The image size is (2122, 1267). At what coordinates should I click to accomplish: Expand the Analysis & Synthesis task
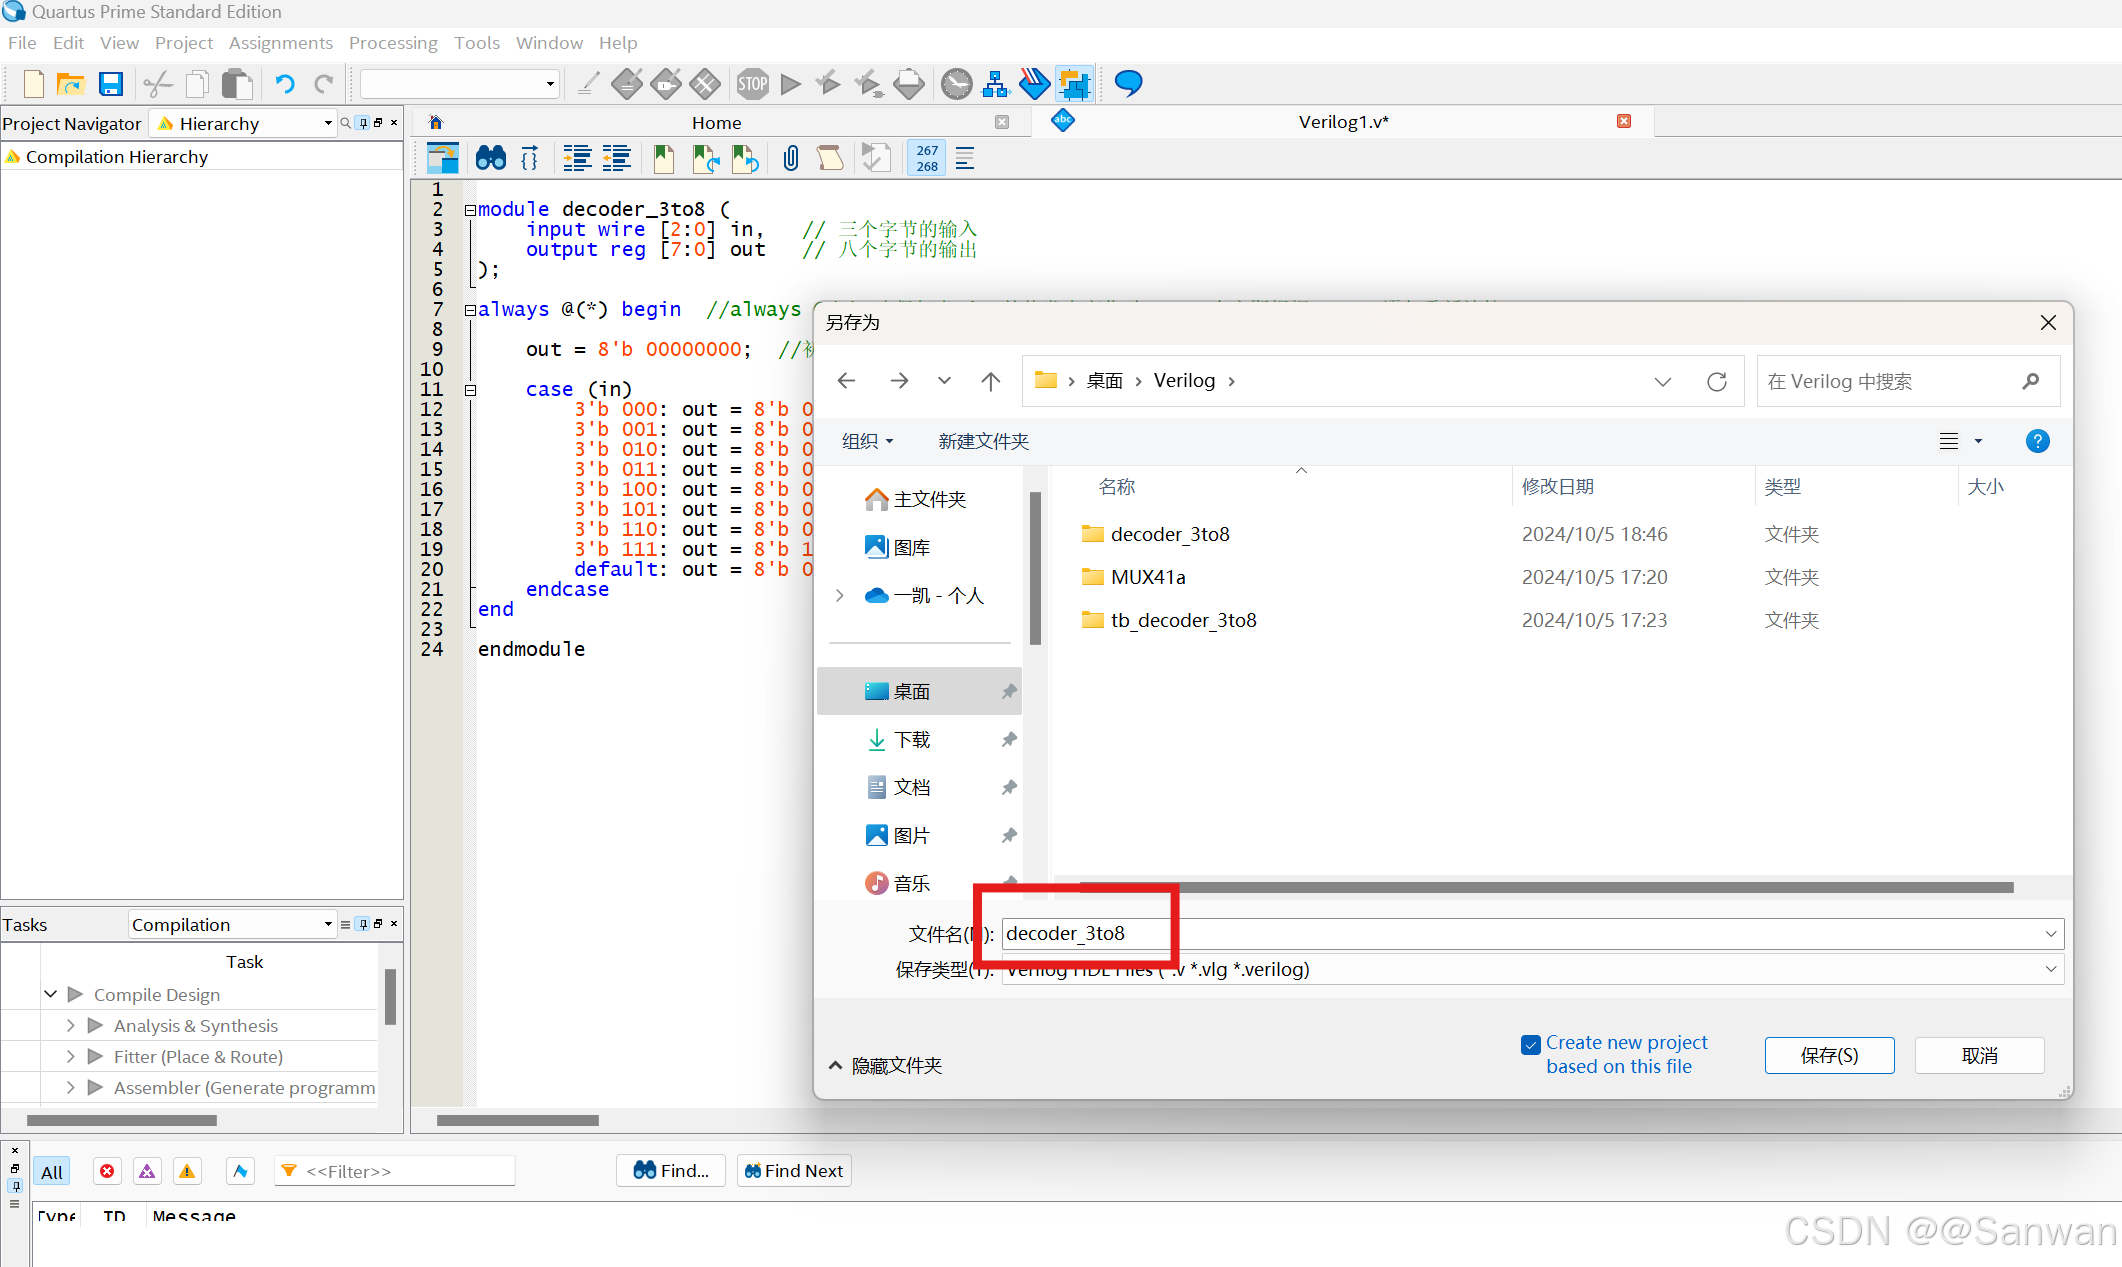pyautogui.click(x=70, y=1026)
